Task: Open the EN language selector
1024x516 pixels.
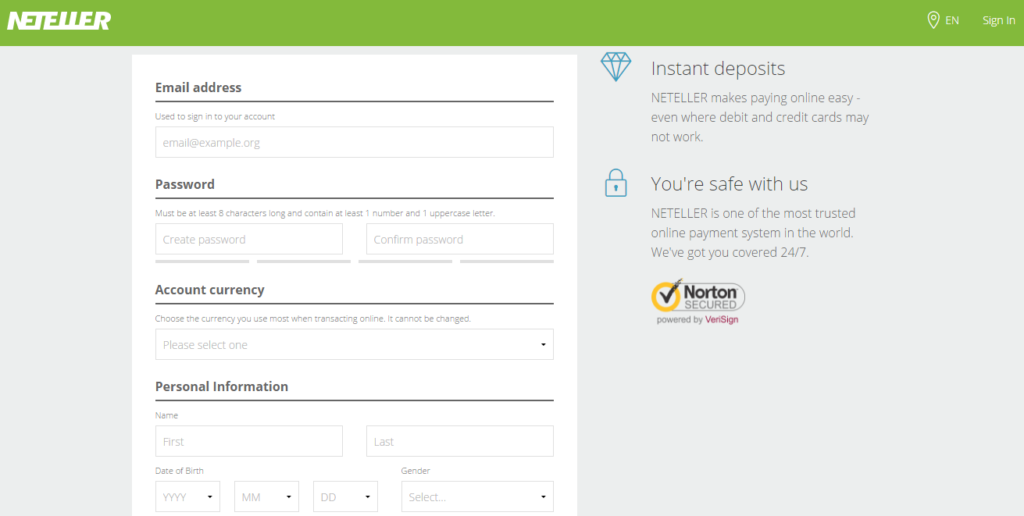Action: pyautogui.click(x=952, y=20)
